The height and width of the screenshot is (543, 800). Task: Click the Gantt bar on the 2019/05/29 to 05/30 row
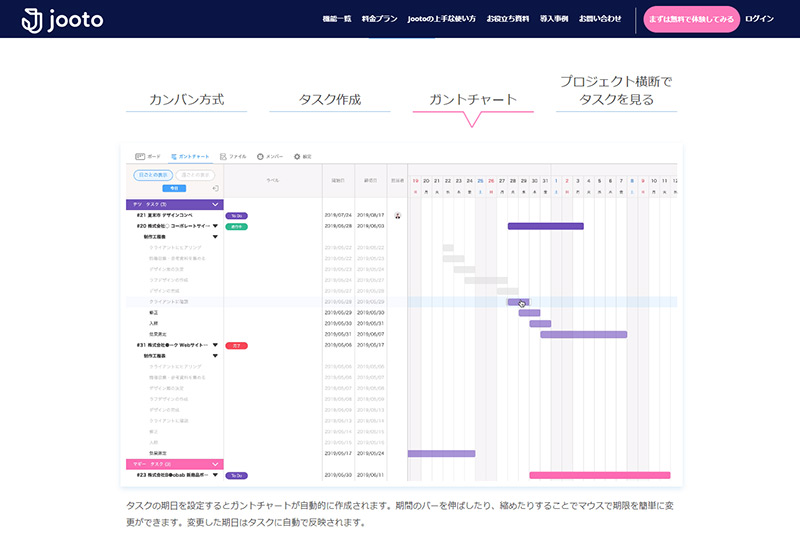[530, 313]
